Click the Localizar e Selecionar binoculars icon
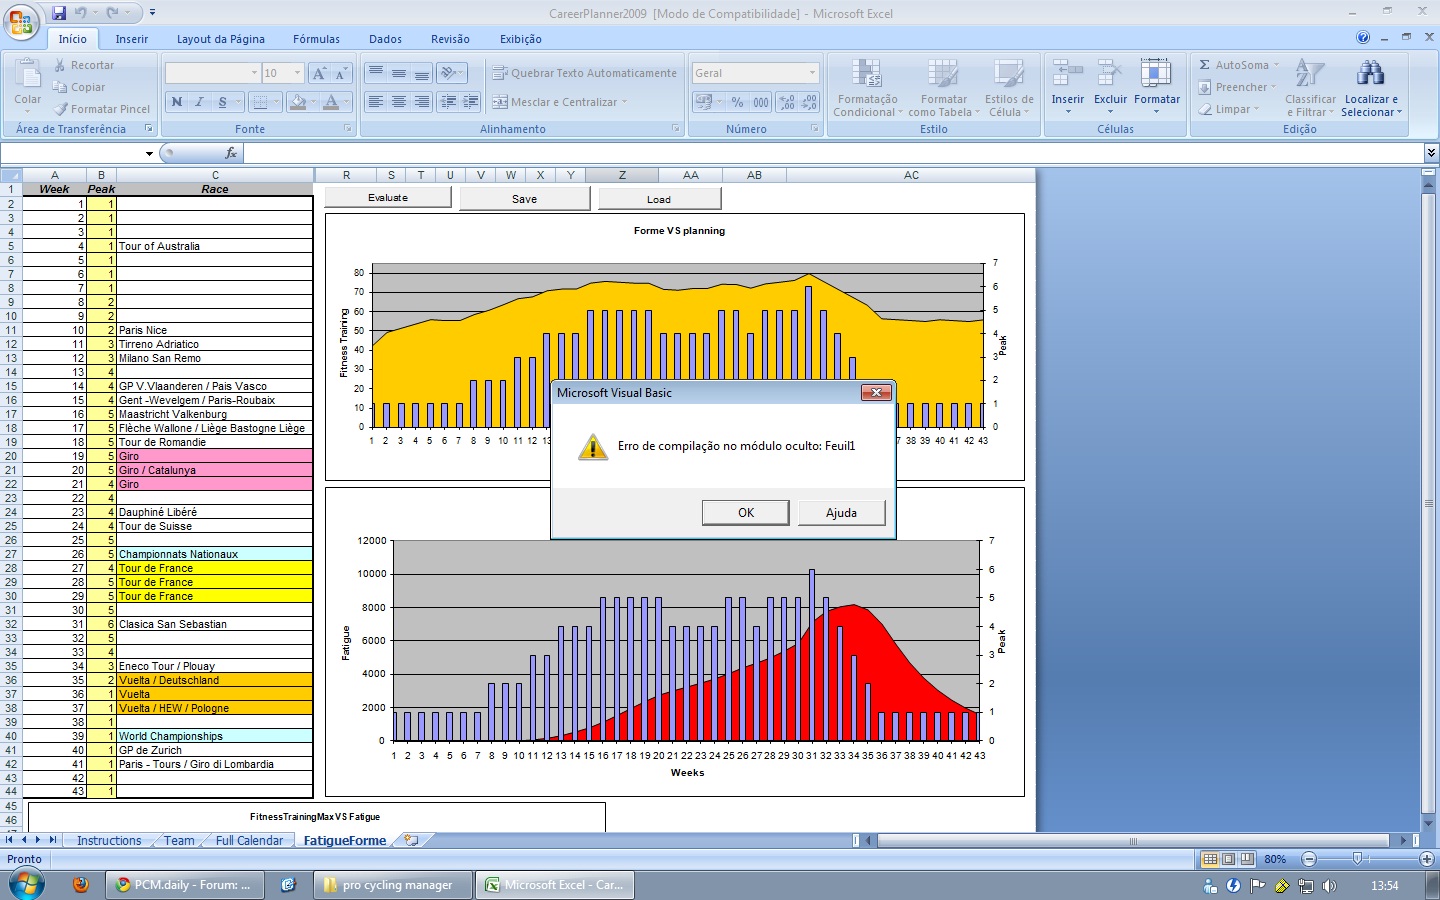This screenshot has height=900, width=1440. pos(1370,74)
